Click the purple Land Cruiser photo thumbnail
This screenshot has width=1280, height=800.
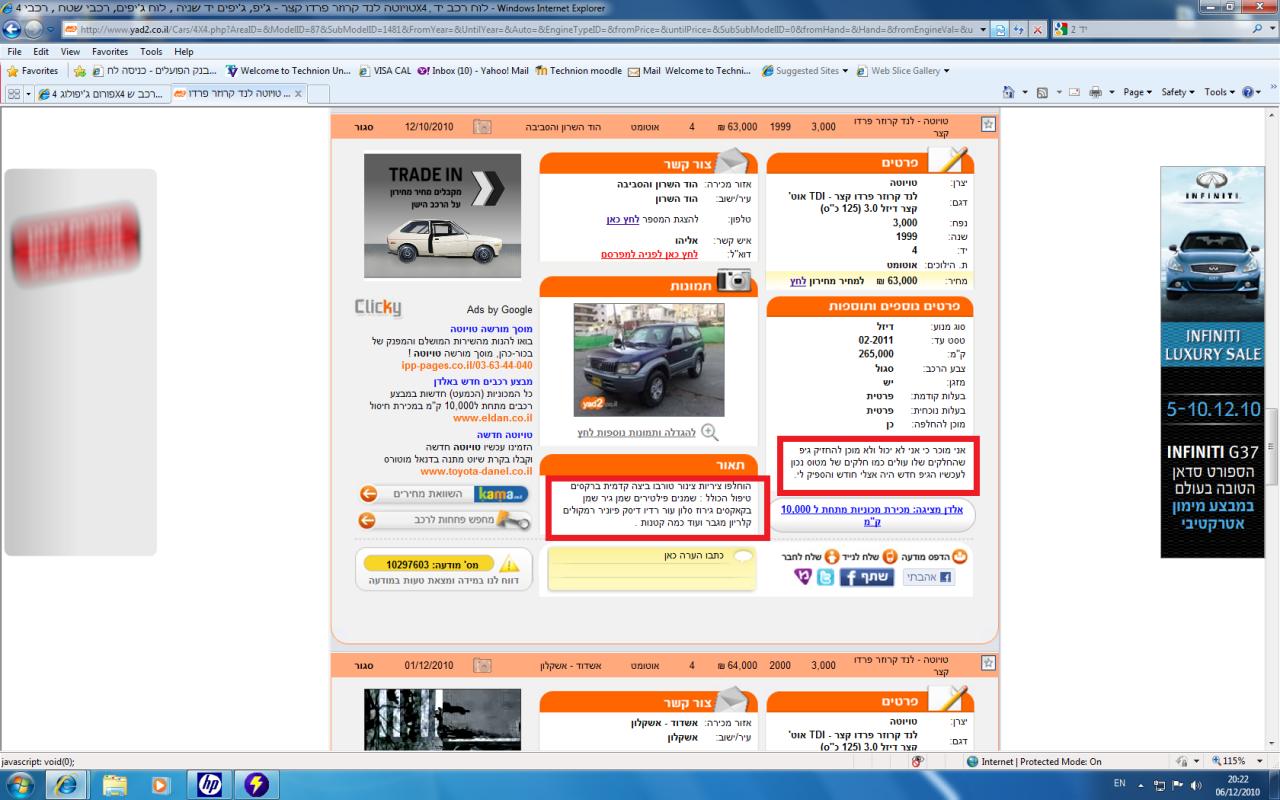[x=648, y=360]
